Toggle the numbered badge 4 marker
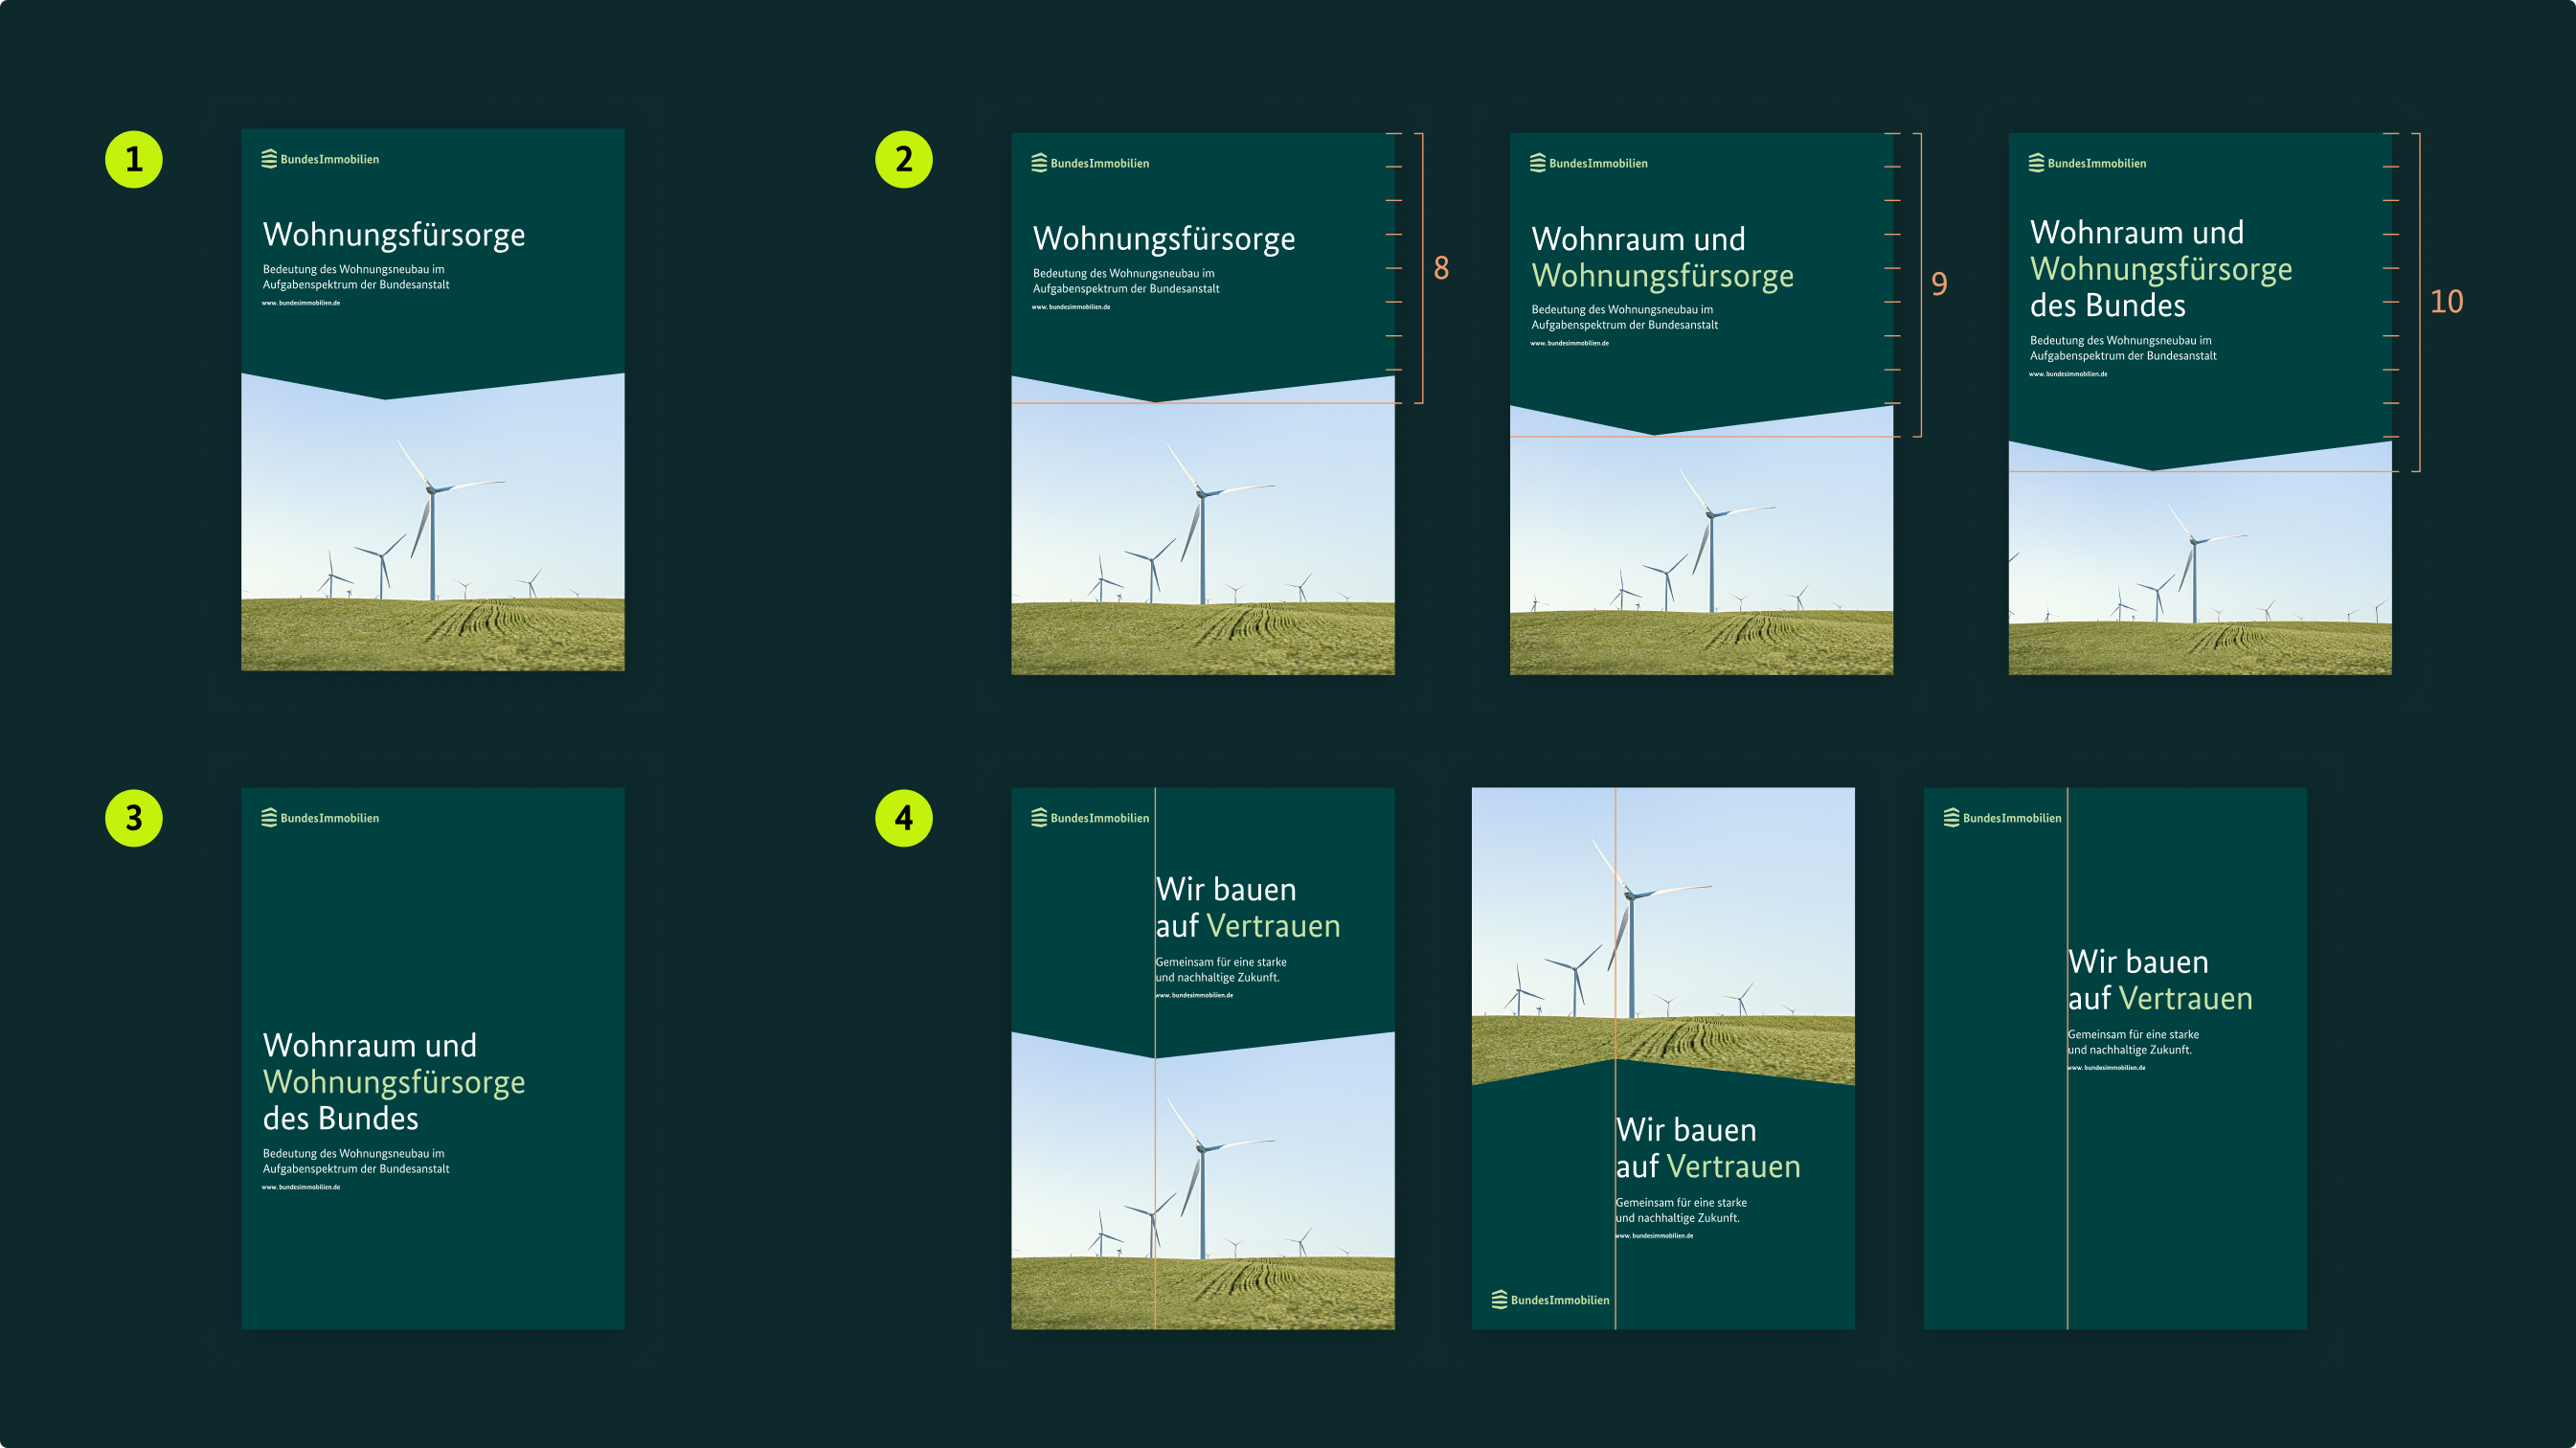 pos(903,817)
